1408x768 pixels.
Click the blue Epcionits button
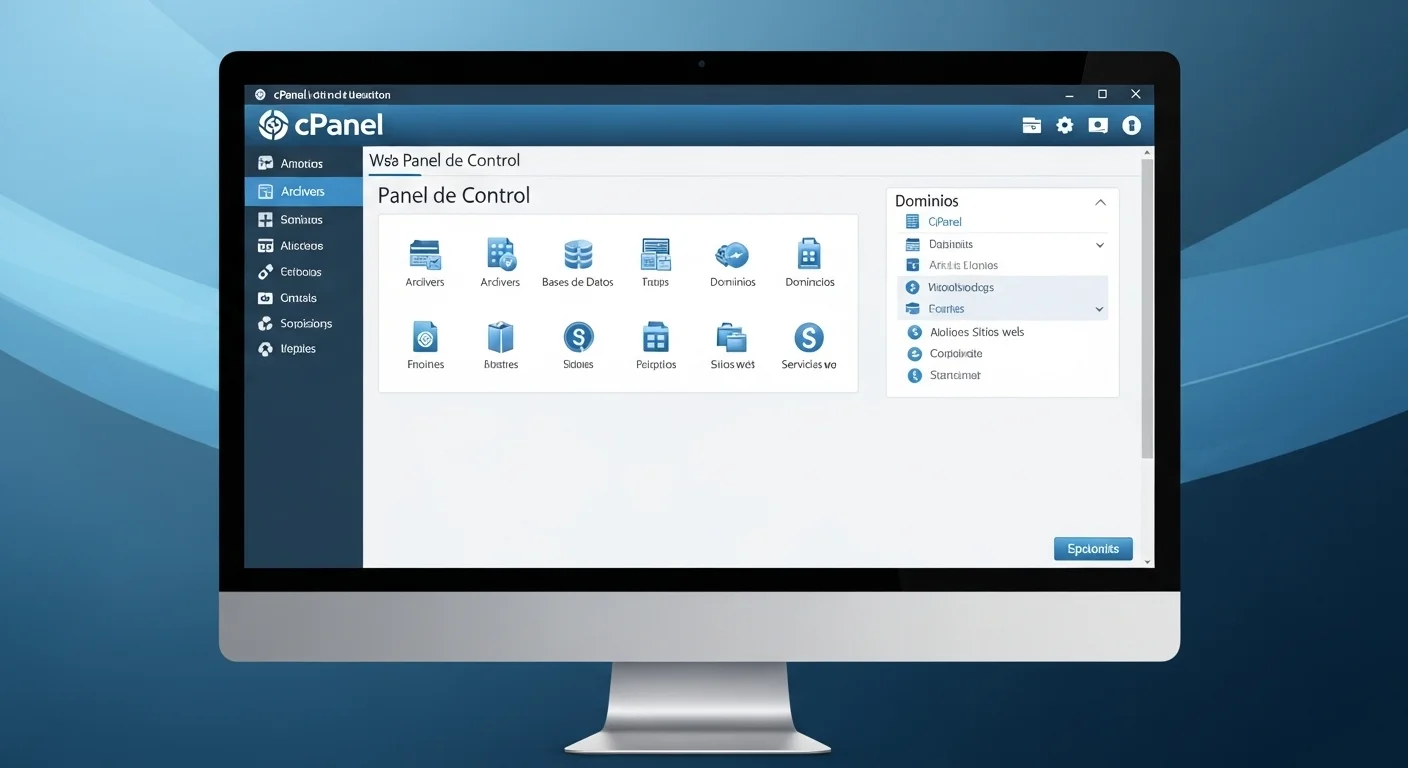tap(1093, 548)
